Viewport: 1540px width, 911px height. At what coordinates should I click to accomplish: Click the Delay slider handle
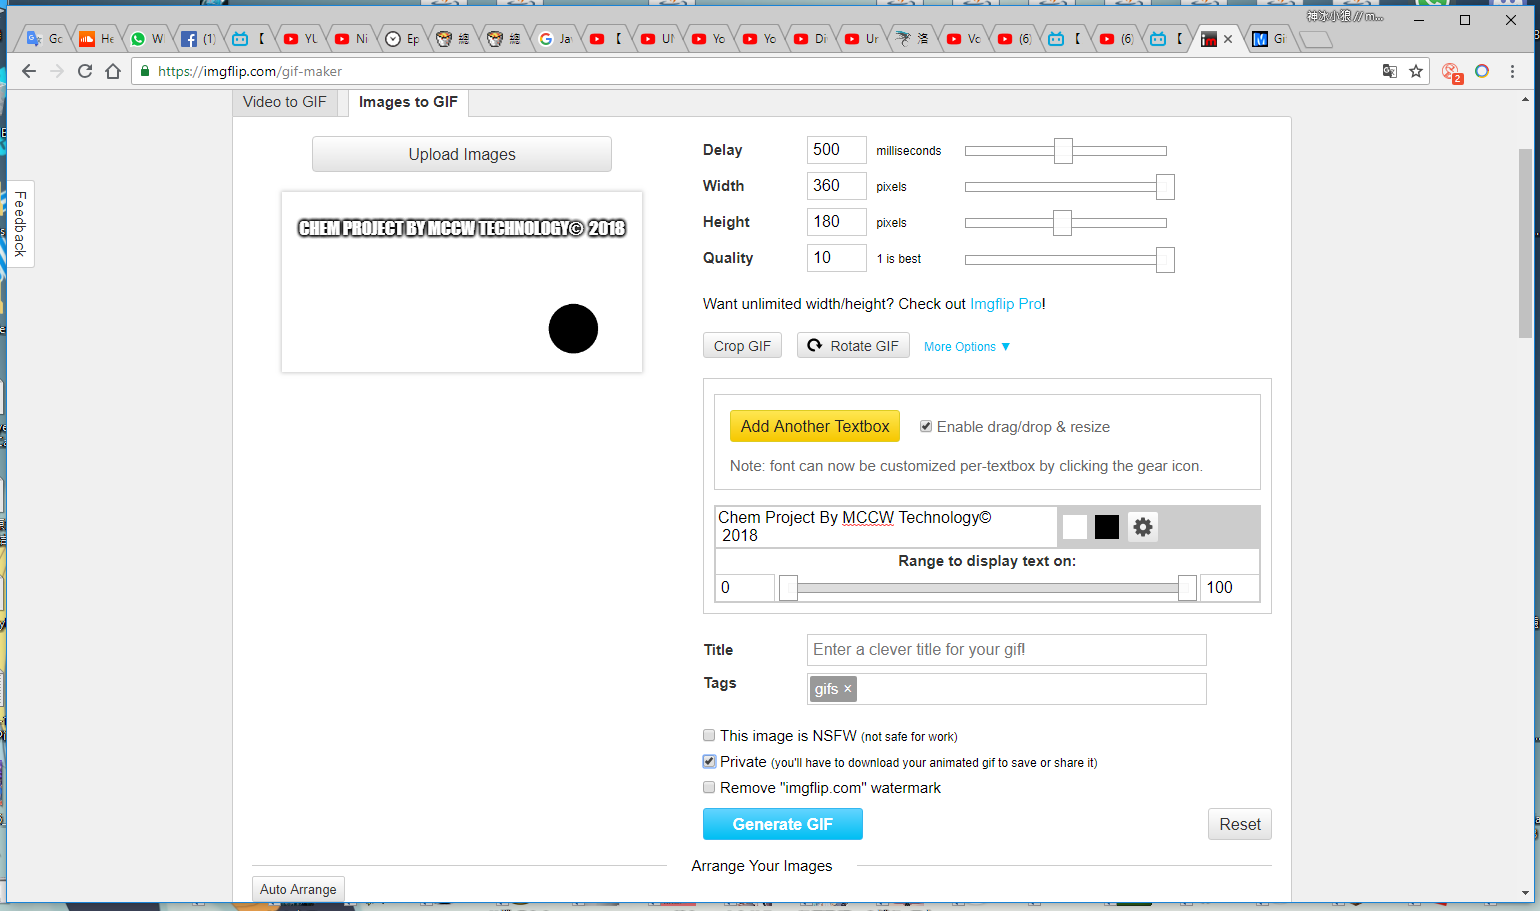tap(1064, 151)
